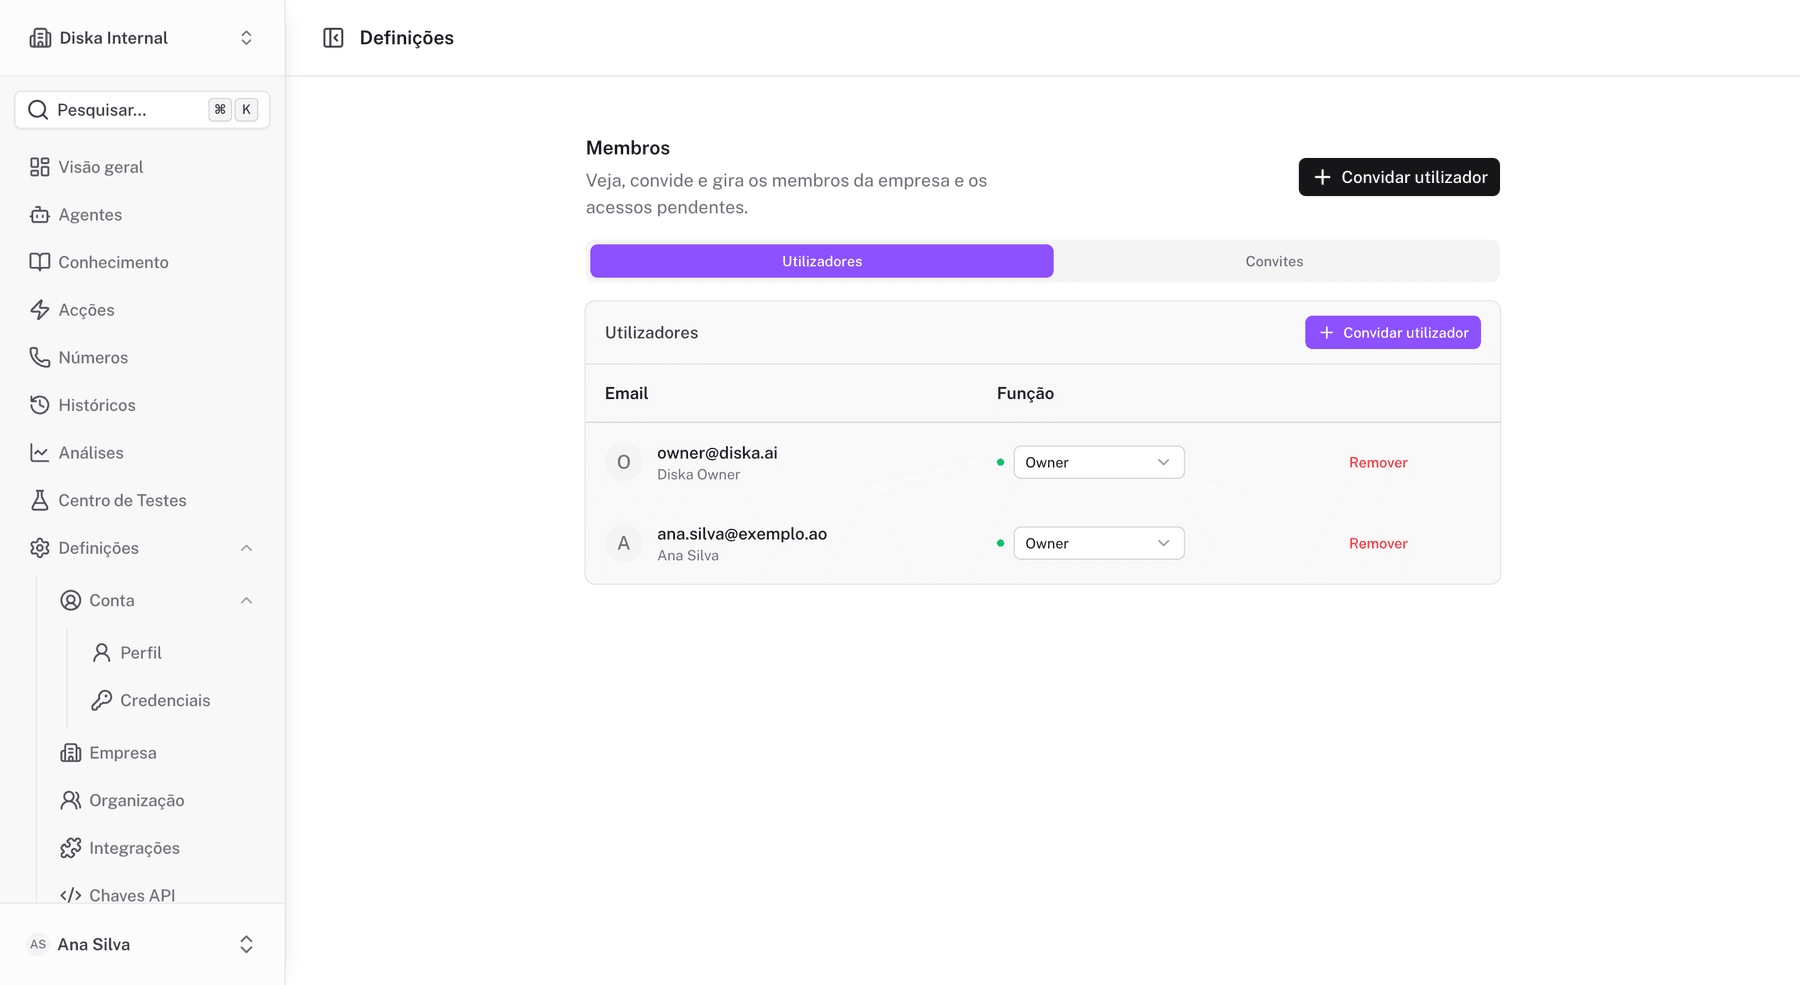The height and width of the screenshot is (985, 1800).
Task: Click the Email column header
Action: tap(626, 393)
